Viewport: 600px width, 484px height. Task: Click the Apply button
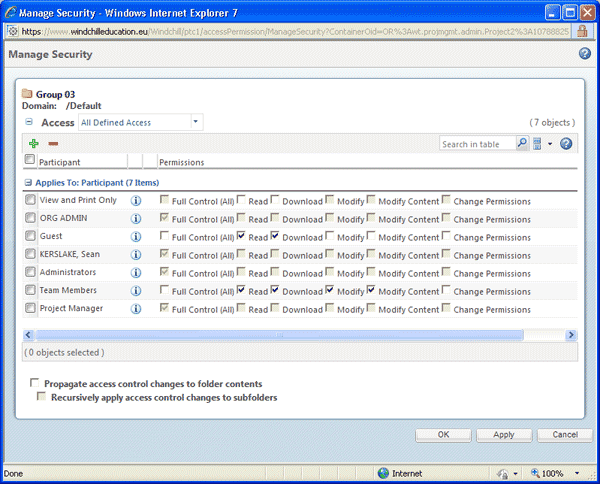point(504,435)
